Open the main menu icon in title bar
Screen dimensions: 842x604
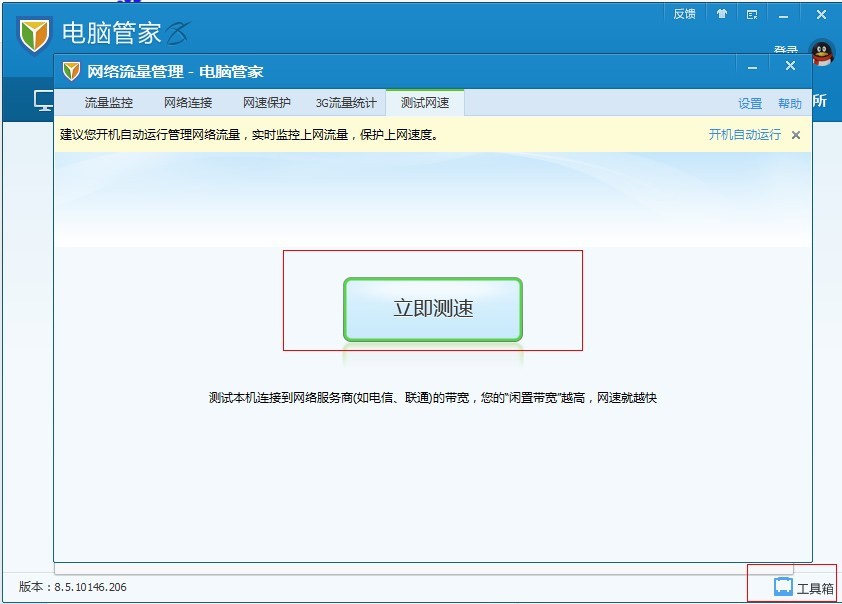752,15
